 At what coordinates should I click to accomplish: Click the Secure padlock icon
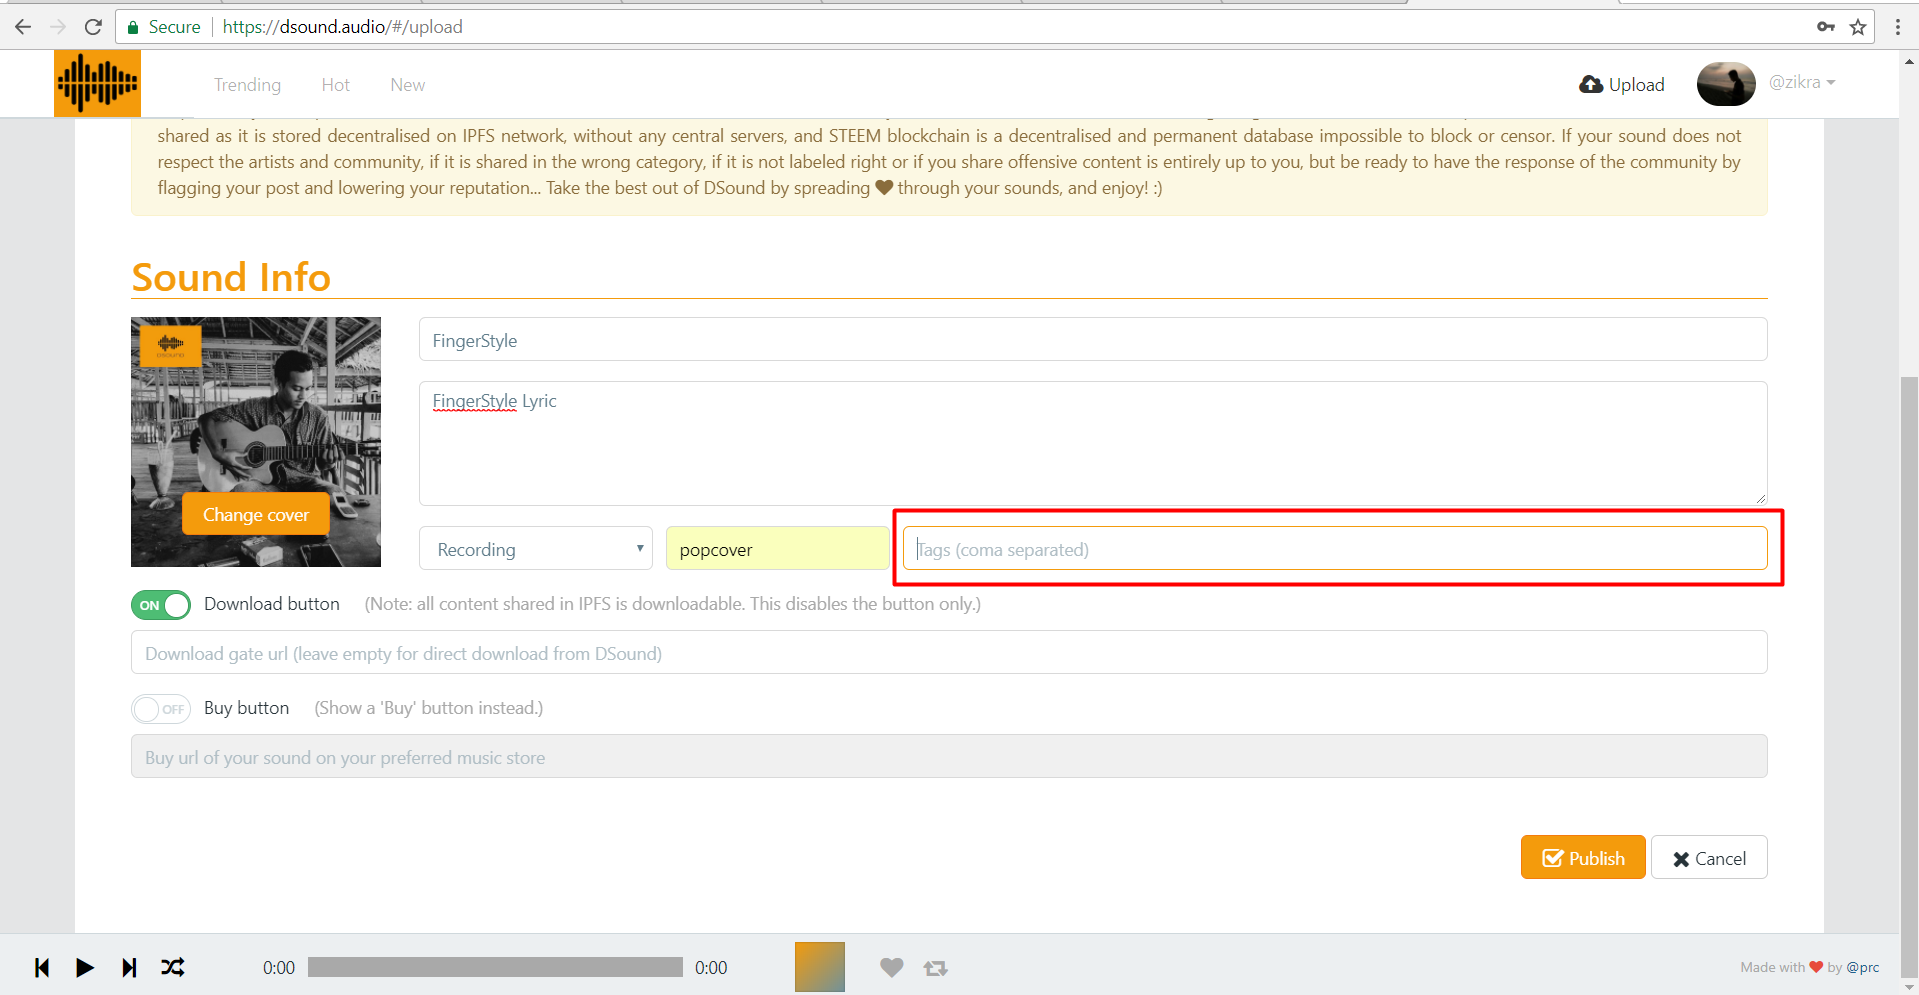pos(133,27)
